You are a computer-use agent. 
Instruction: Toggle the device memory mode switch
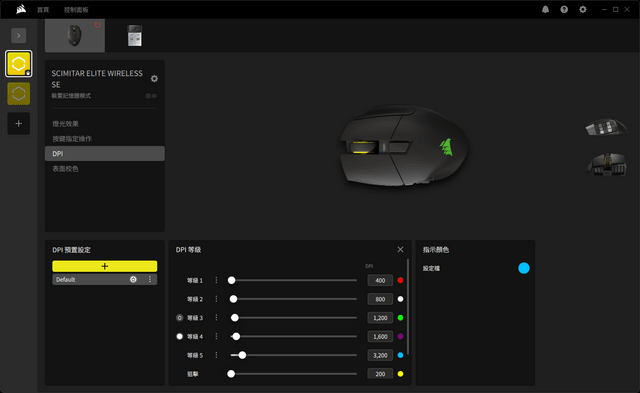[151, 96]
